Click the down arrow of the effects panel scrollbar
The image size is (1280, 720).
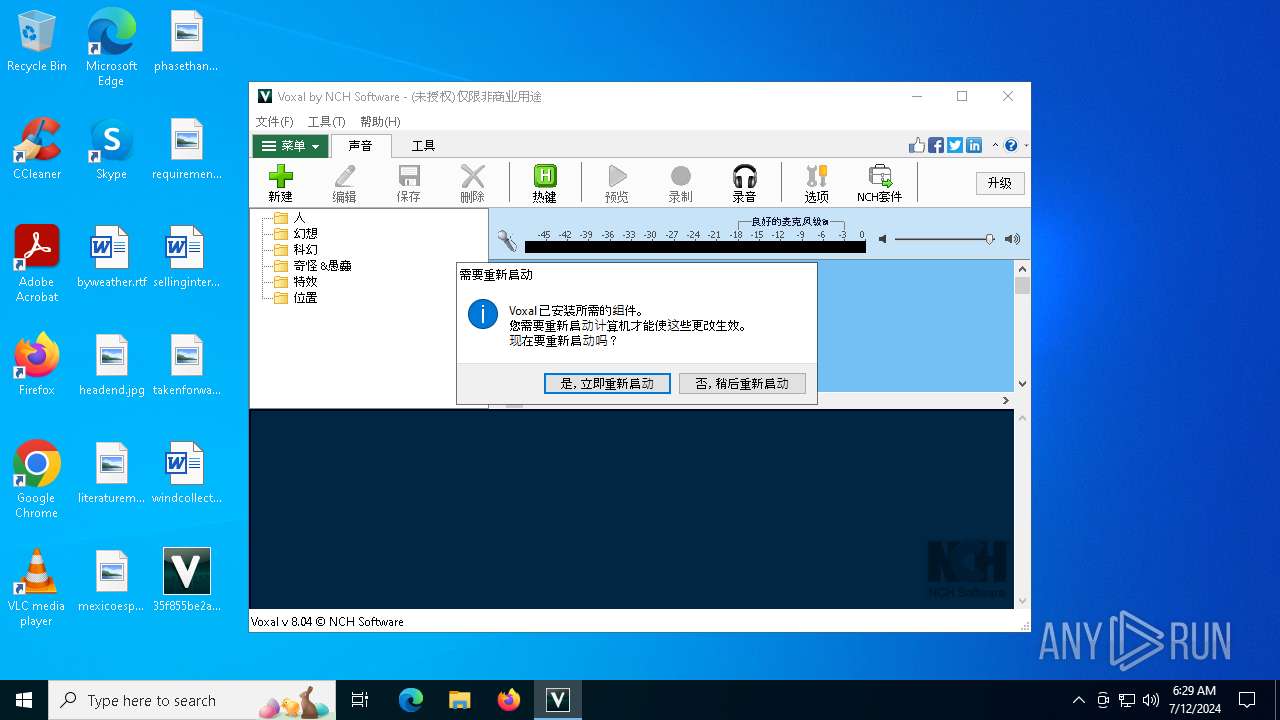(x=1022, y=383)
